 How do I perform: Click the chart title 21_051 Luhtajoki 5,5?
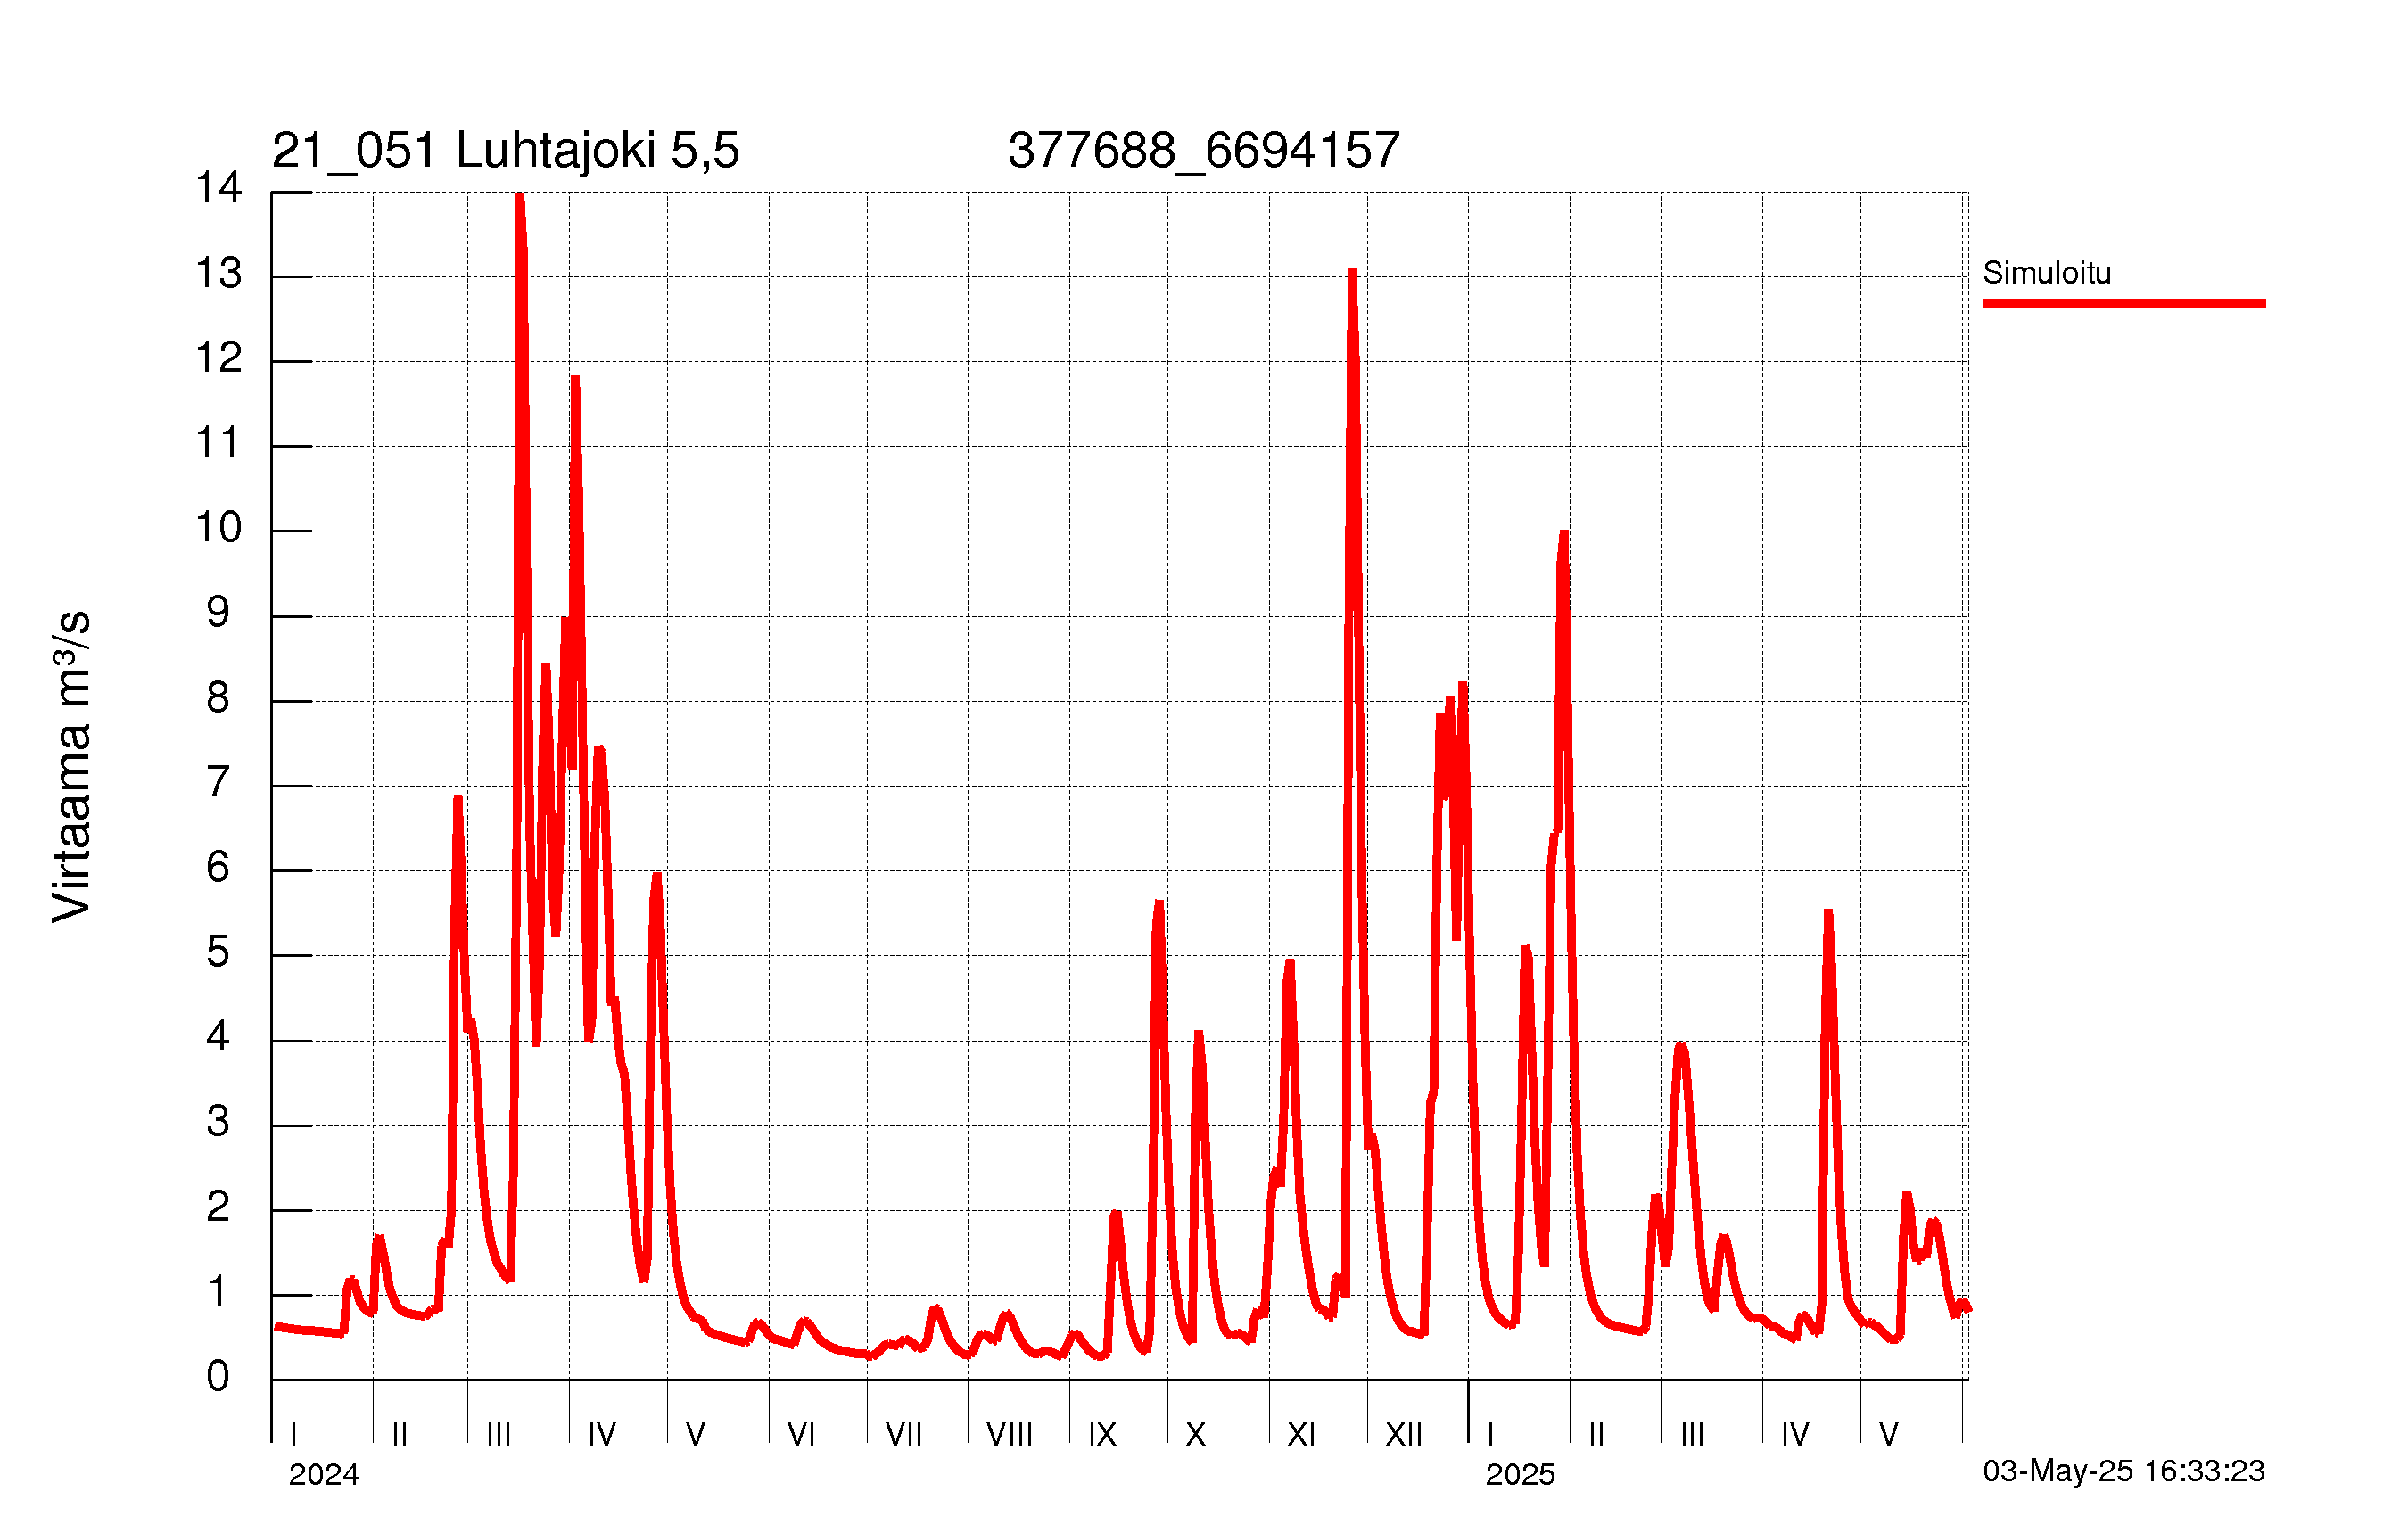[505, 151]
